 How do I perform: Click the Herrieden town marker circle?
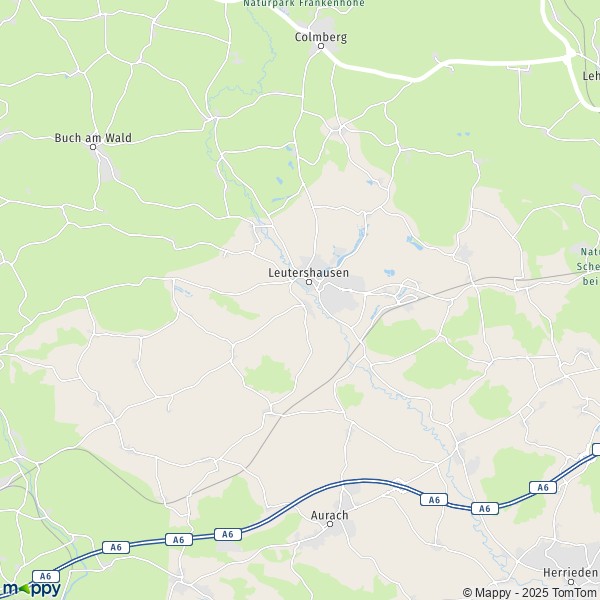tap(571, 582)
